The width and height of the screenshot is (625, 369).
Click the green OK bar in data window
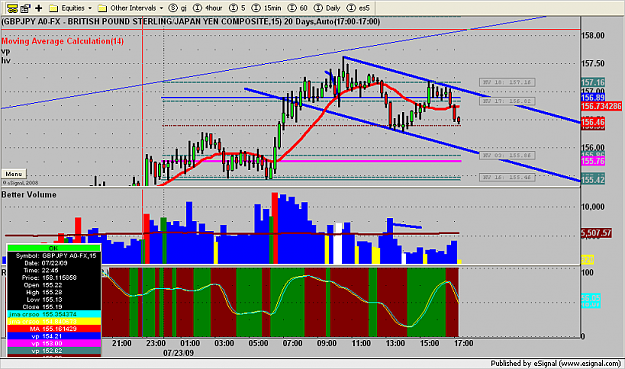[x=53, y=248]
